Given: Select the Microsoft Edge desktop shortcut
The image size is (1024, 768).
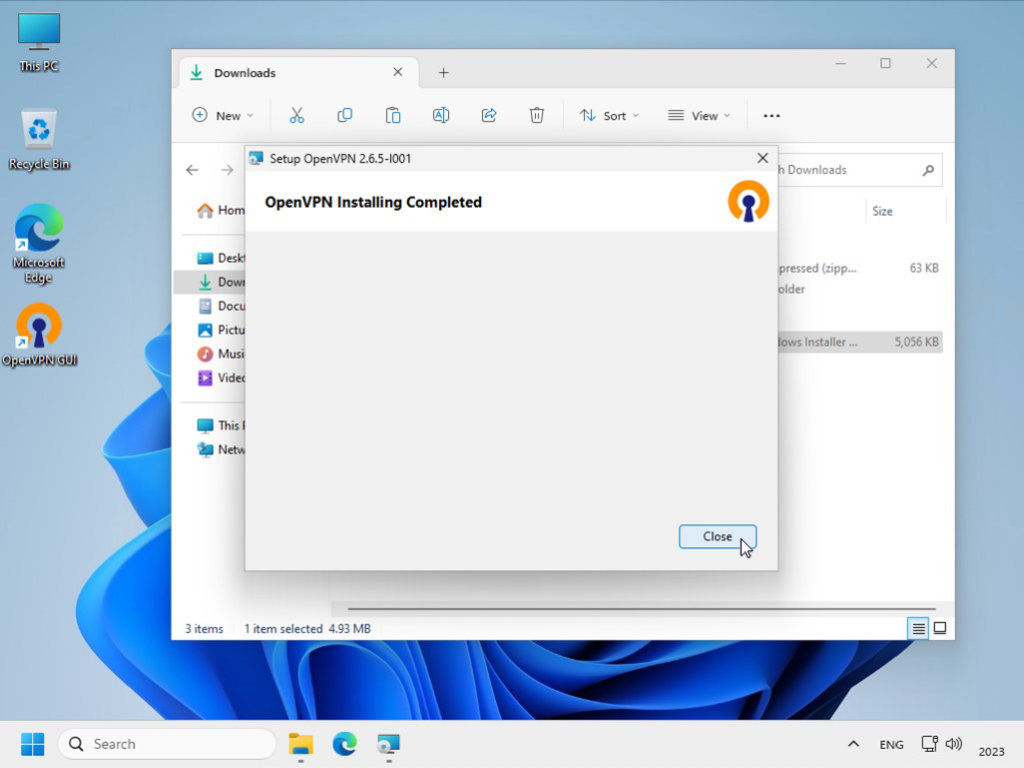Looking at the screenshot, I should point(39,244).
